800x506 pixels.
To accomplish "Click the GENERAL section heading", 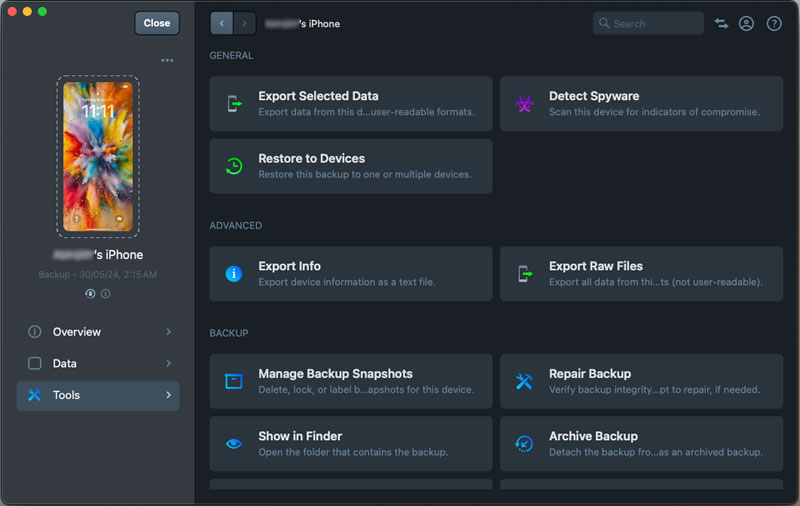I will (x=231, y=55).
